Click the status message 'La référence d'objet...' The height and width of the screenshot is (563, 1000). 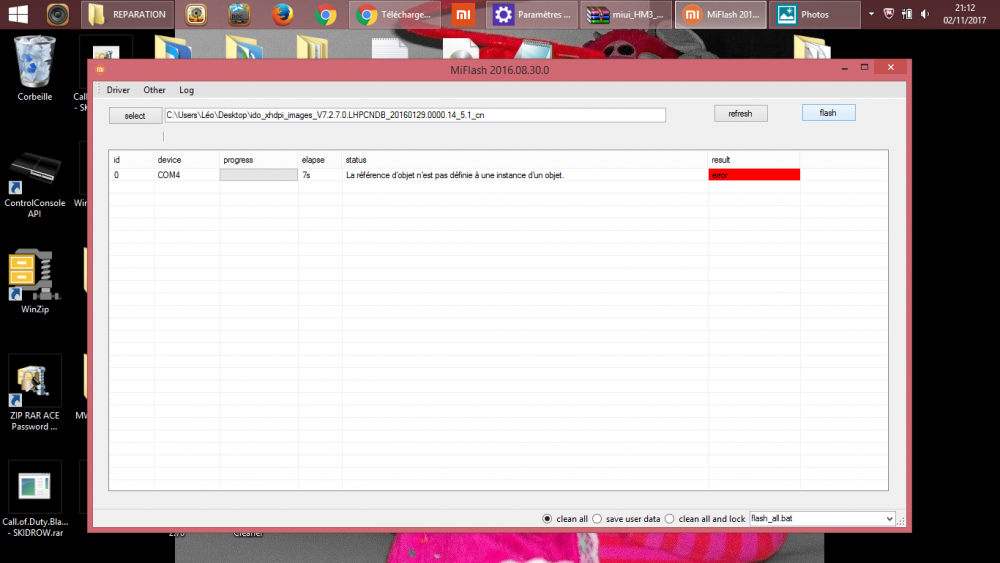(455, 175)
